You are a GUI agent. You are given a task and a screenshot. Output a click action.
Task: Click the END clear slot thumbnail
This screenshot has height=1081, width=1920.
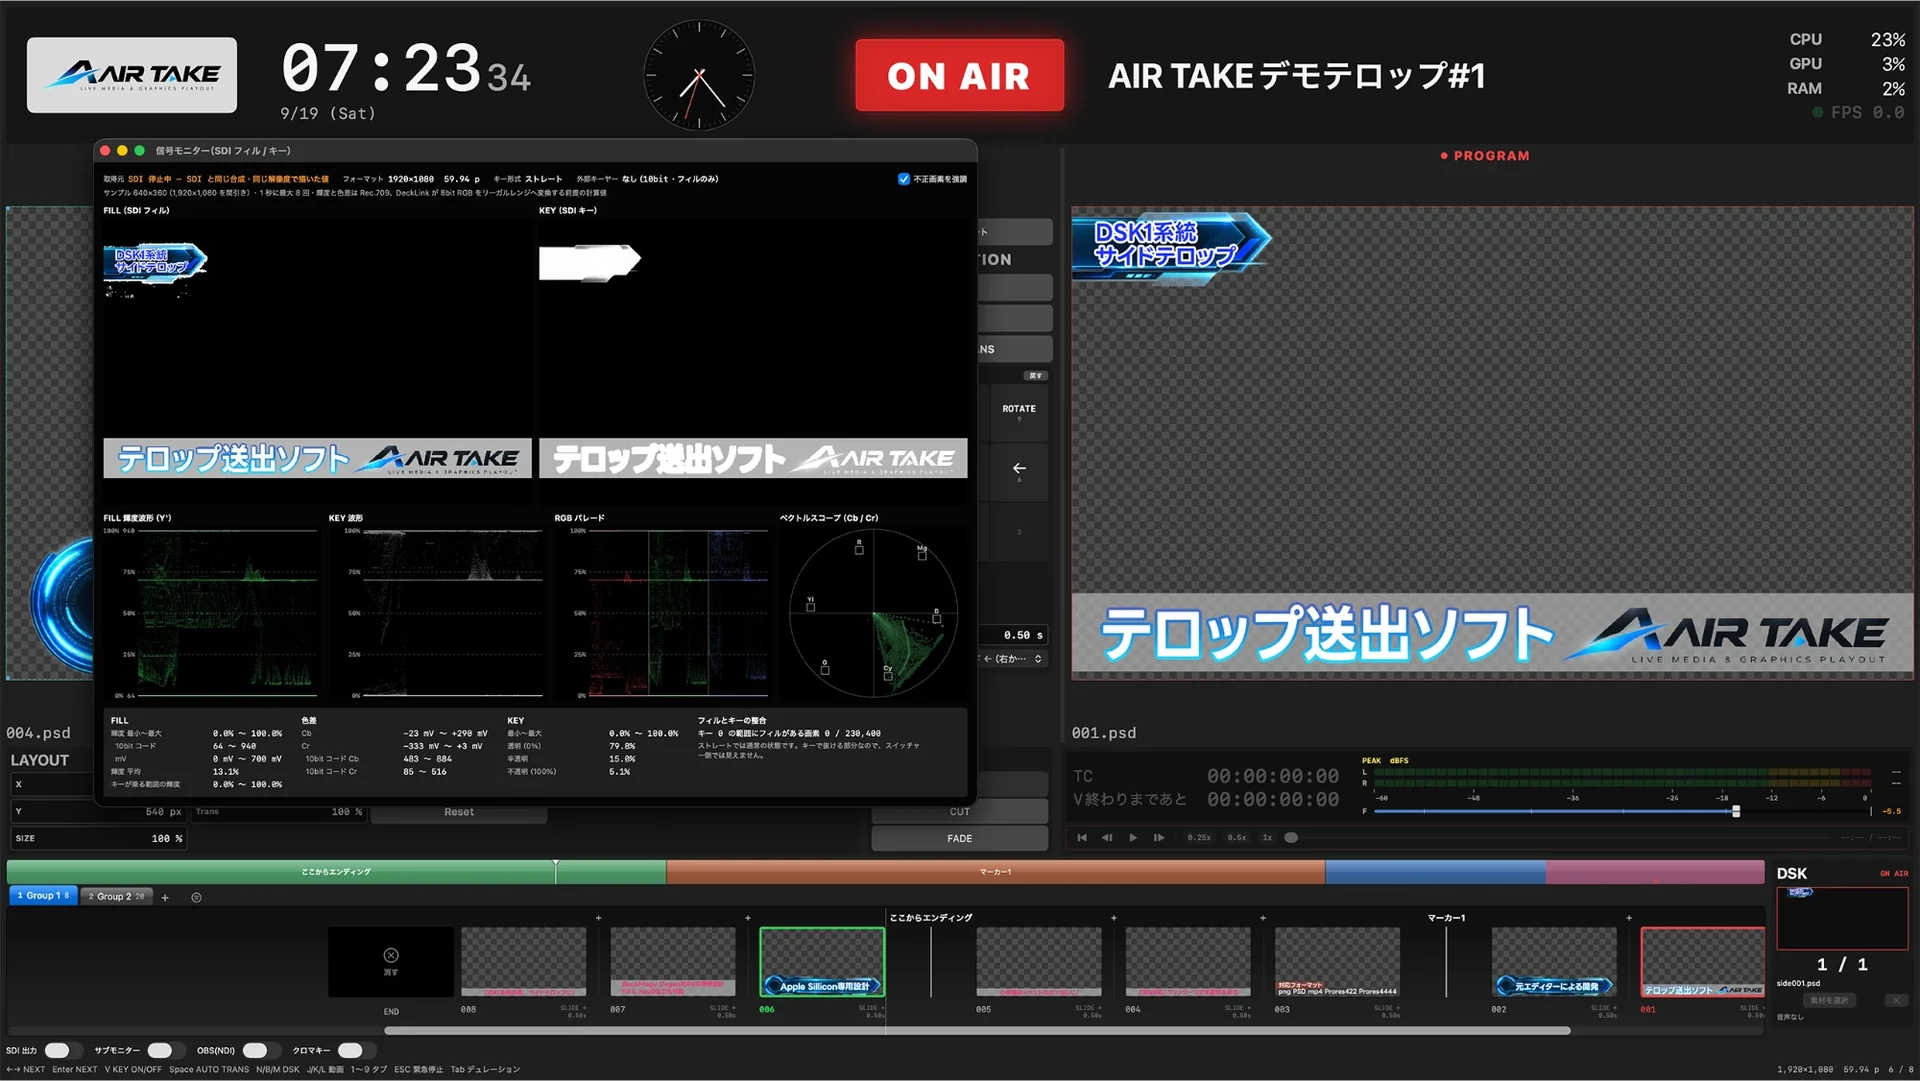pyautogui.click(x=391, y=961)
